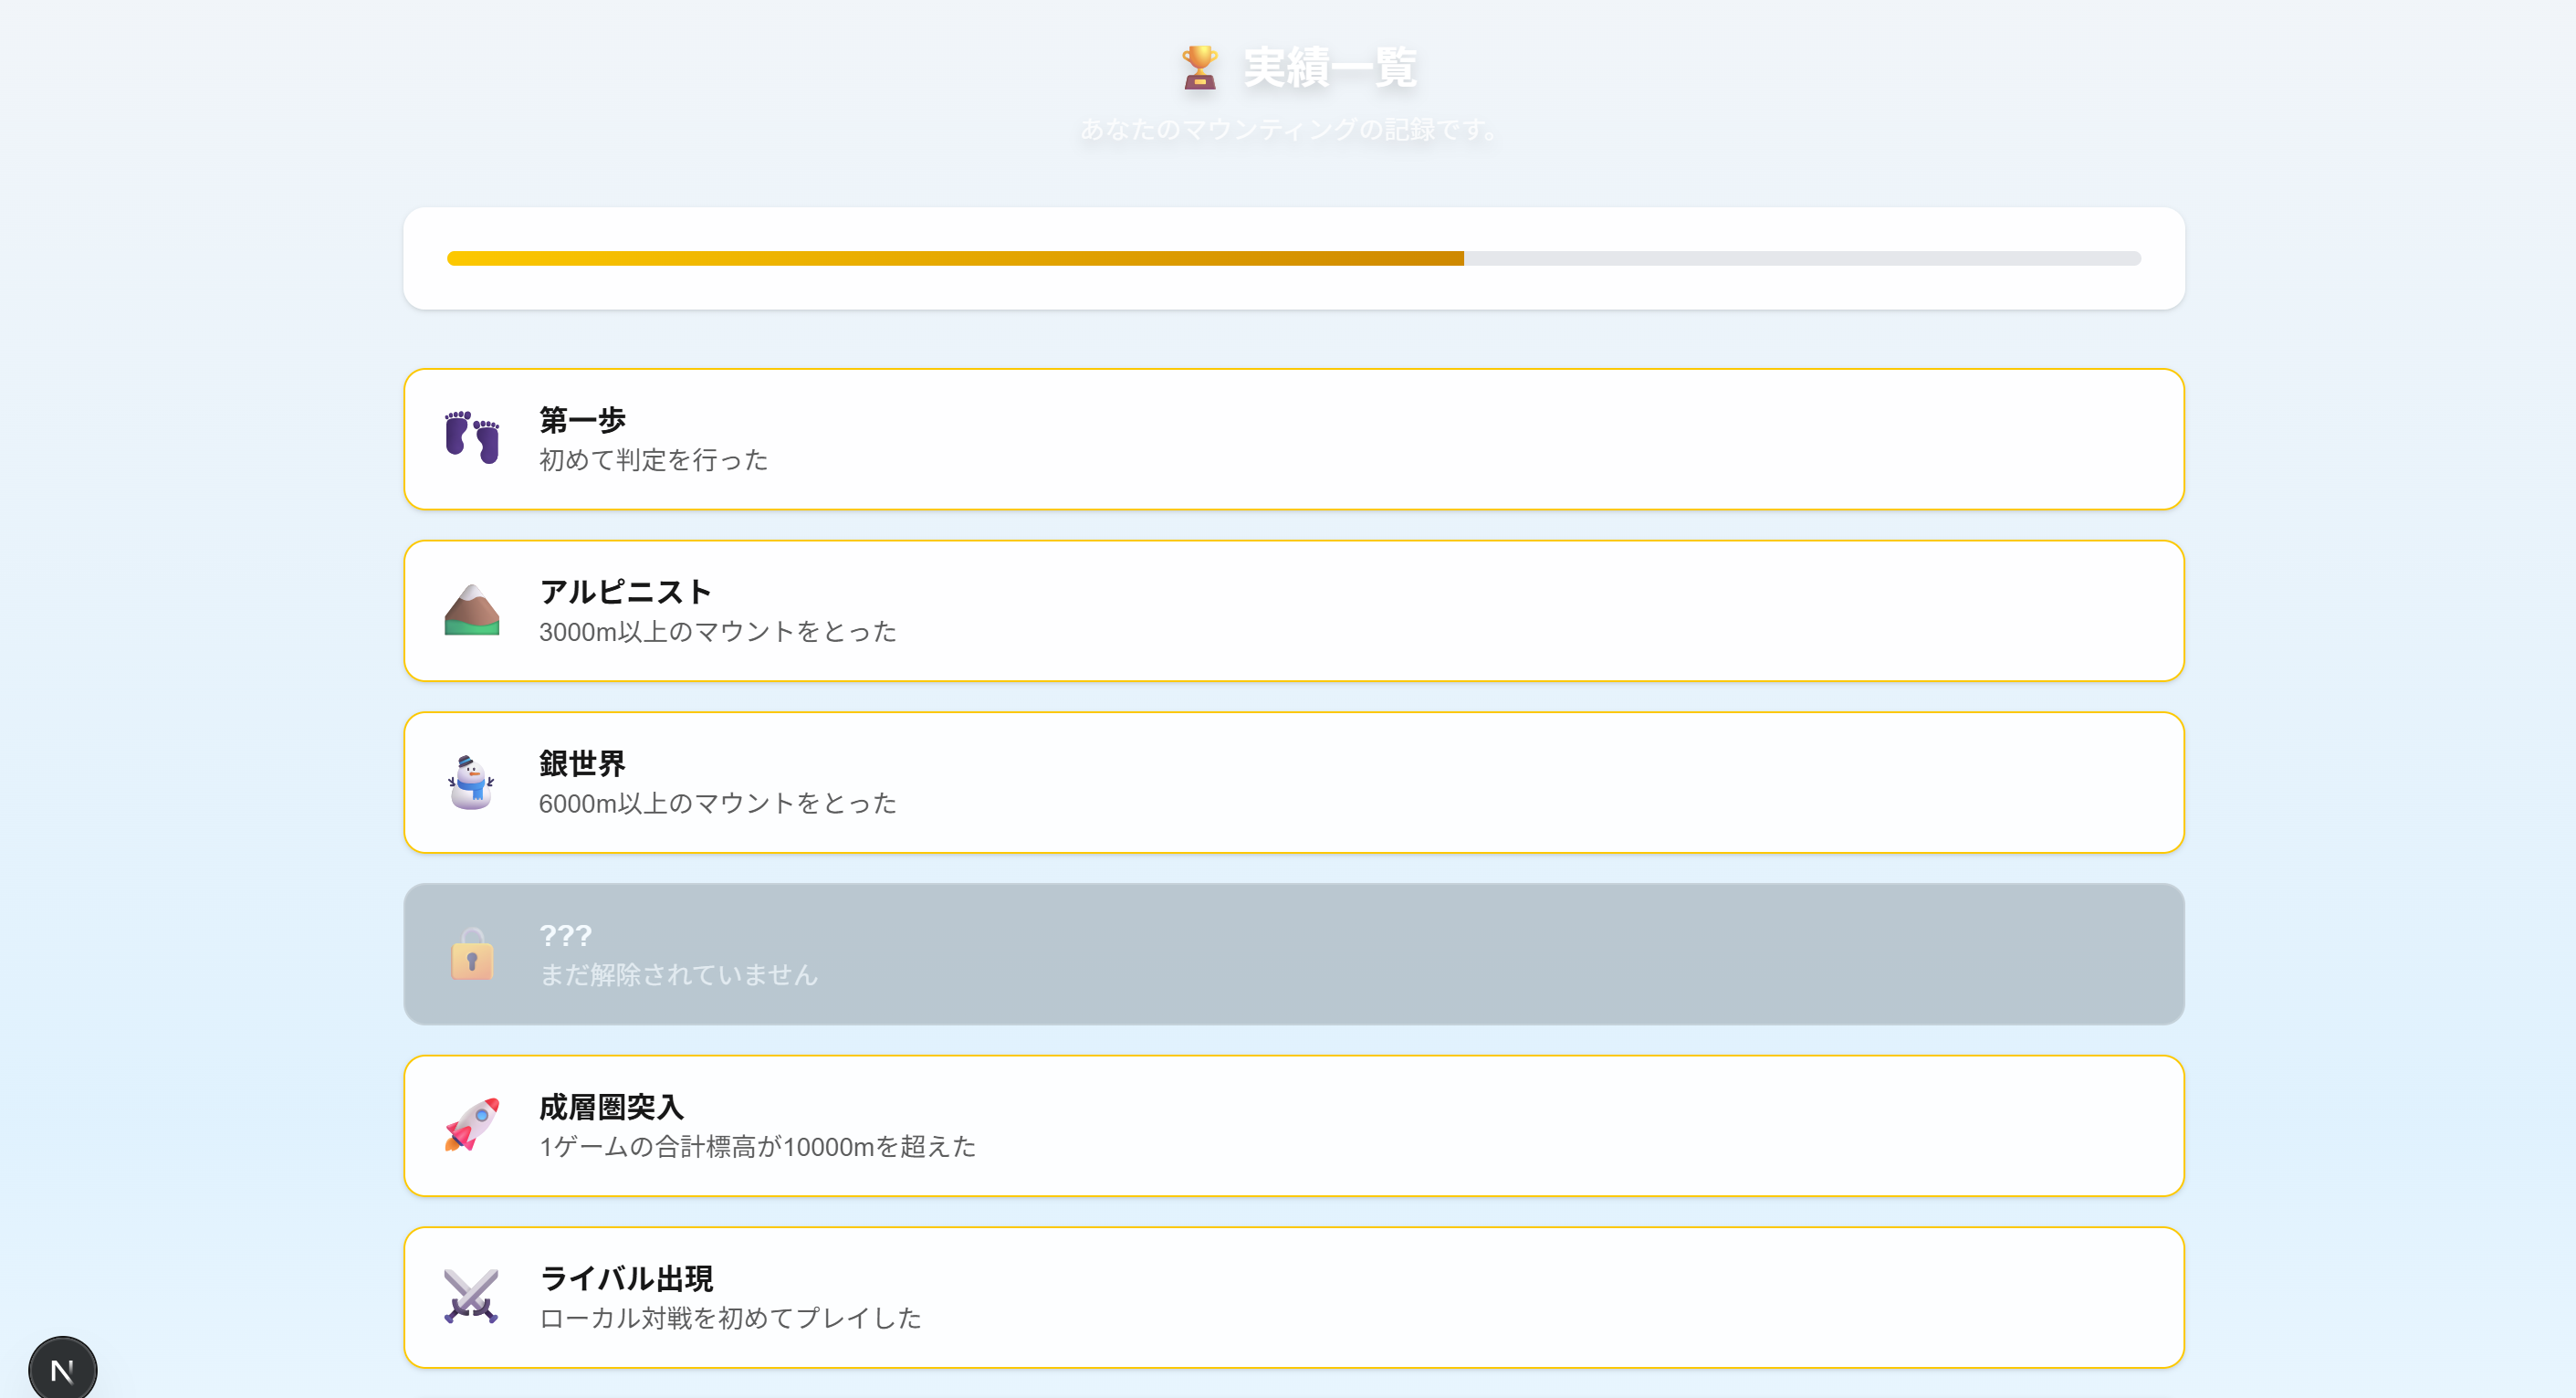Click the locked ??? achievement title
Viewport: 2576px width, 1398px height.
(565, 936)
